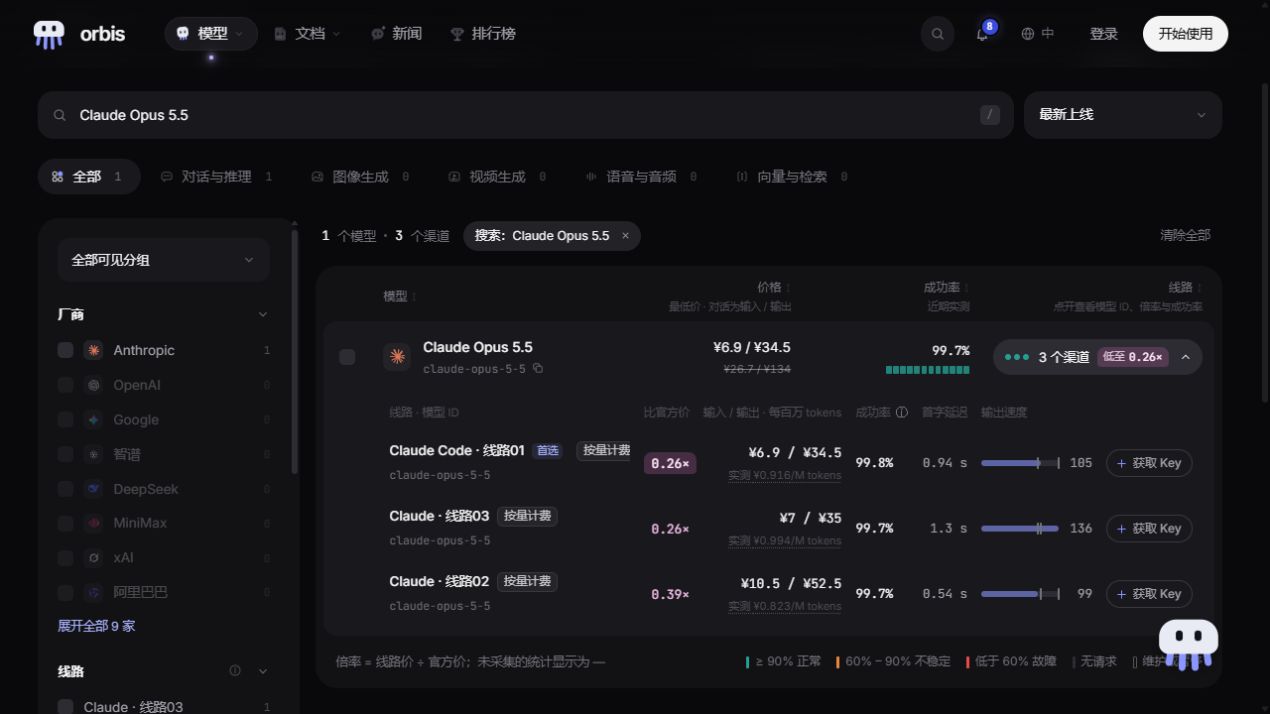Open the 模型 nav dropdown
1270x714 pixels.
tap(210, 34)
